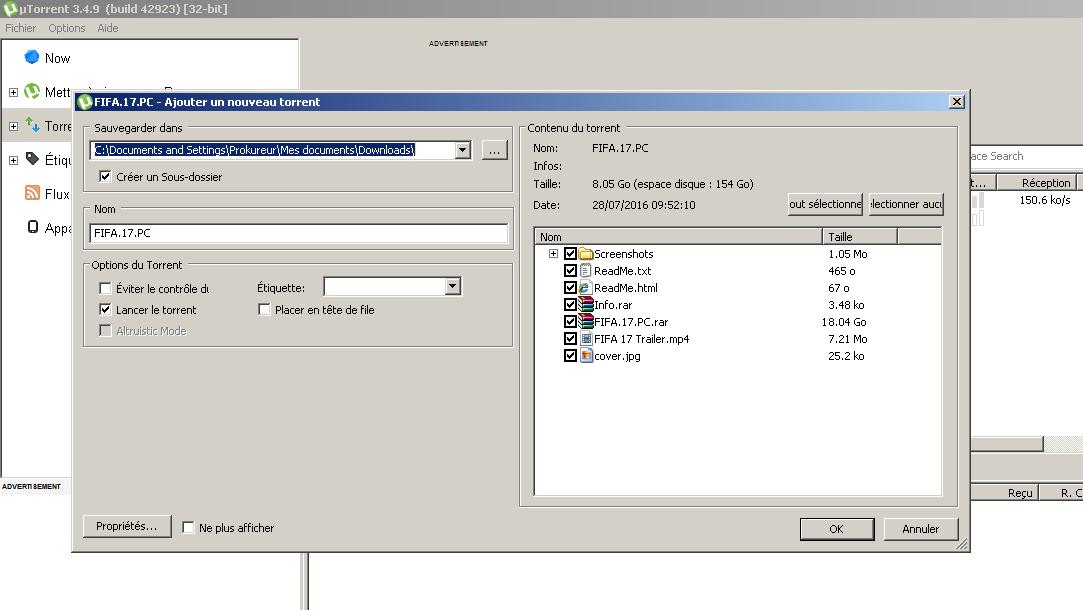This screenshot has height=610, width=1083.
Task: Click the FIFA 17 Trailer.mp4 video icon
Action: (586, 339)
